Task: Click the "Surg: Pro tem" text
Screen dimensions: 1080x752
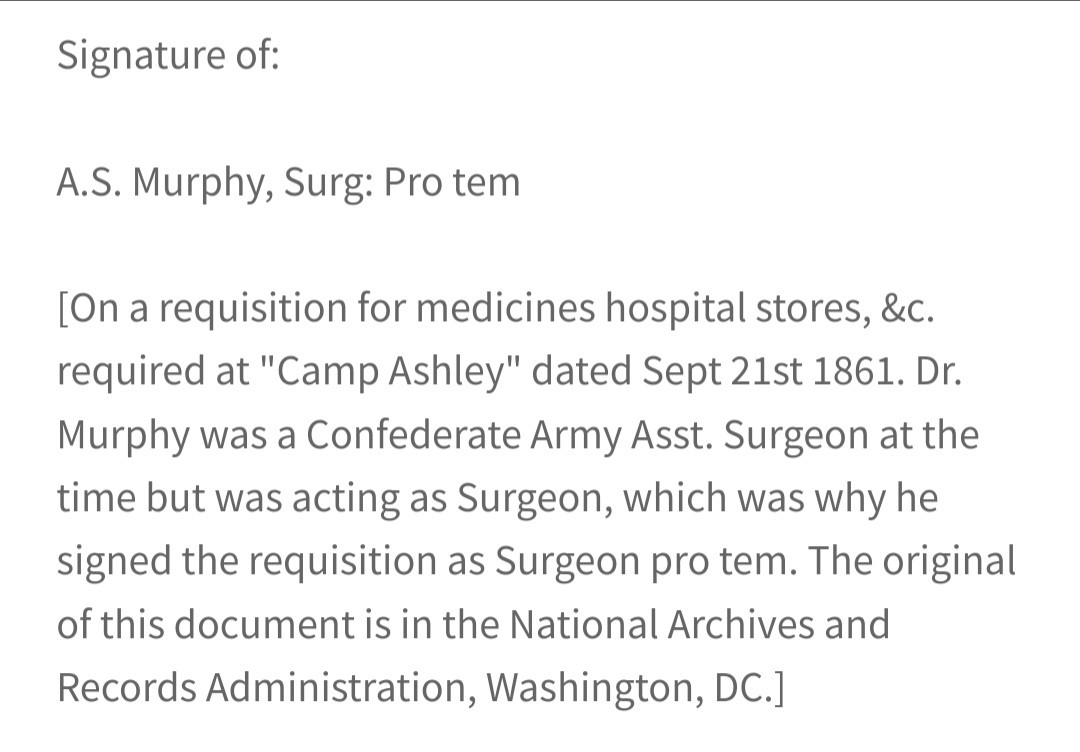Action: 402,182
